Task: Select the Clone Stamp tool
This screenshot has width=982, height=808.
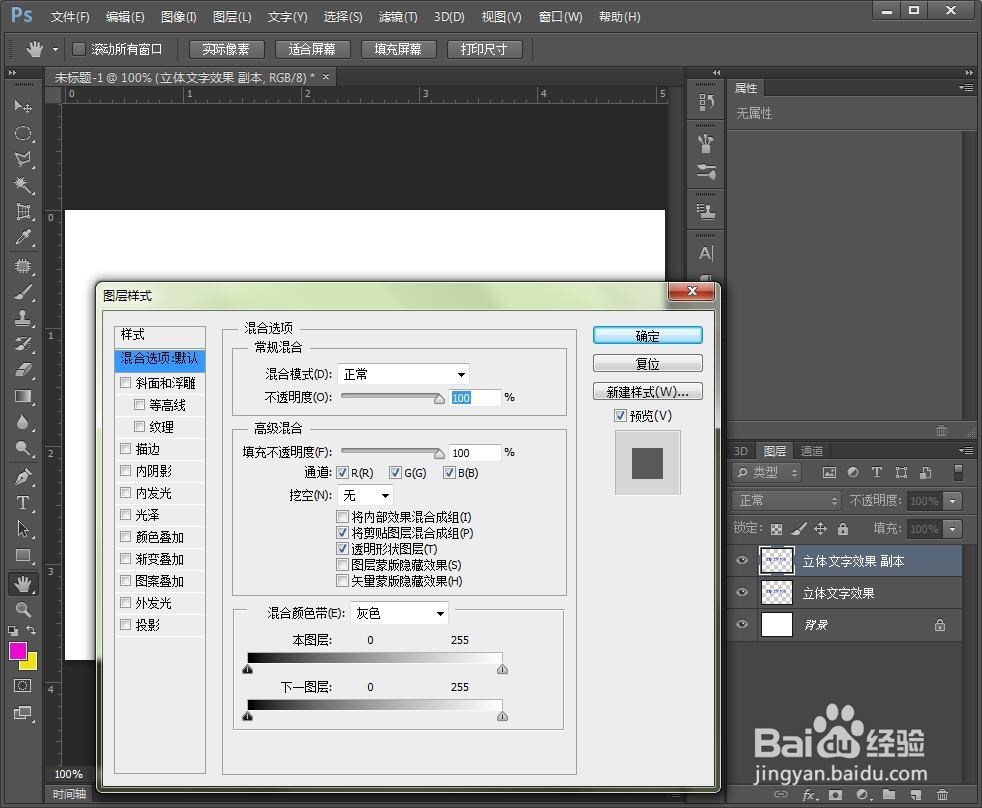Action: click(x=22, y=320)
